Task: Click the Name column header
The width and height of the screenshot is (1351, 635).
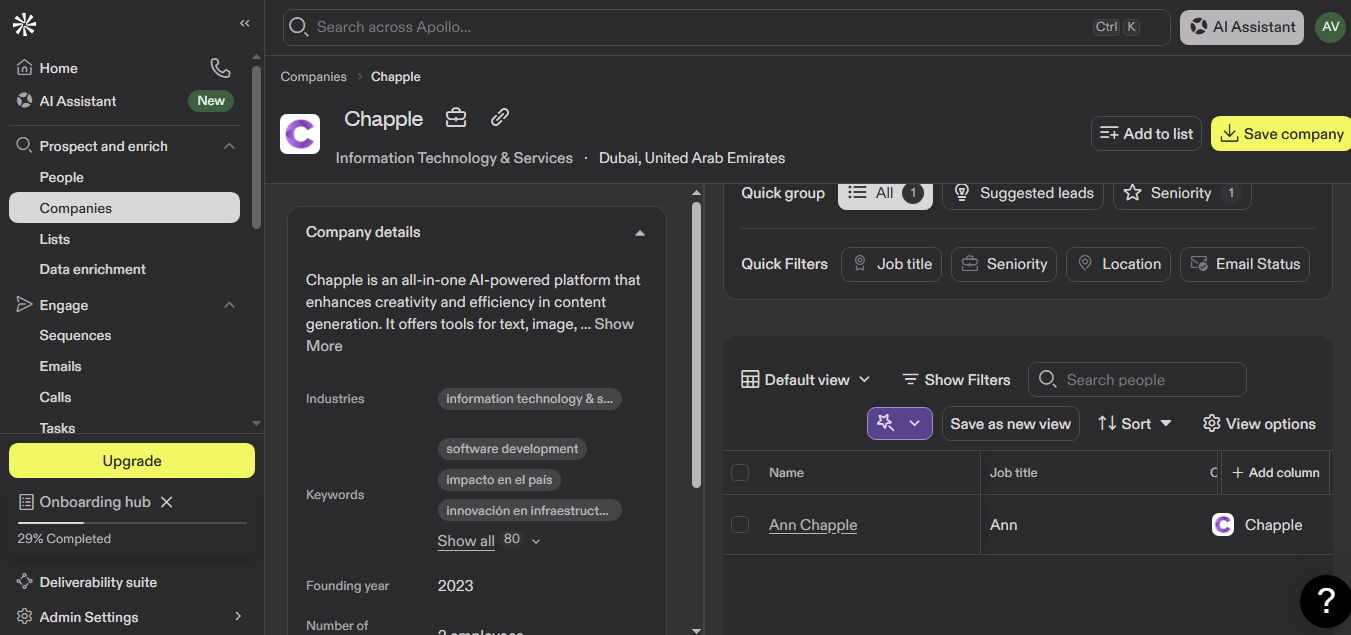Action: click(x=786, y=473)
